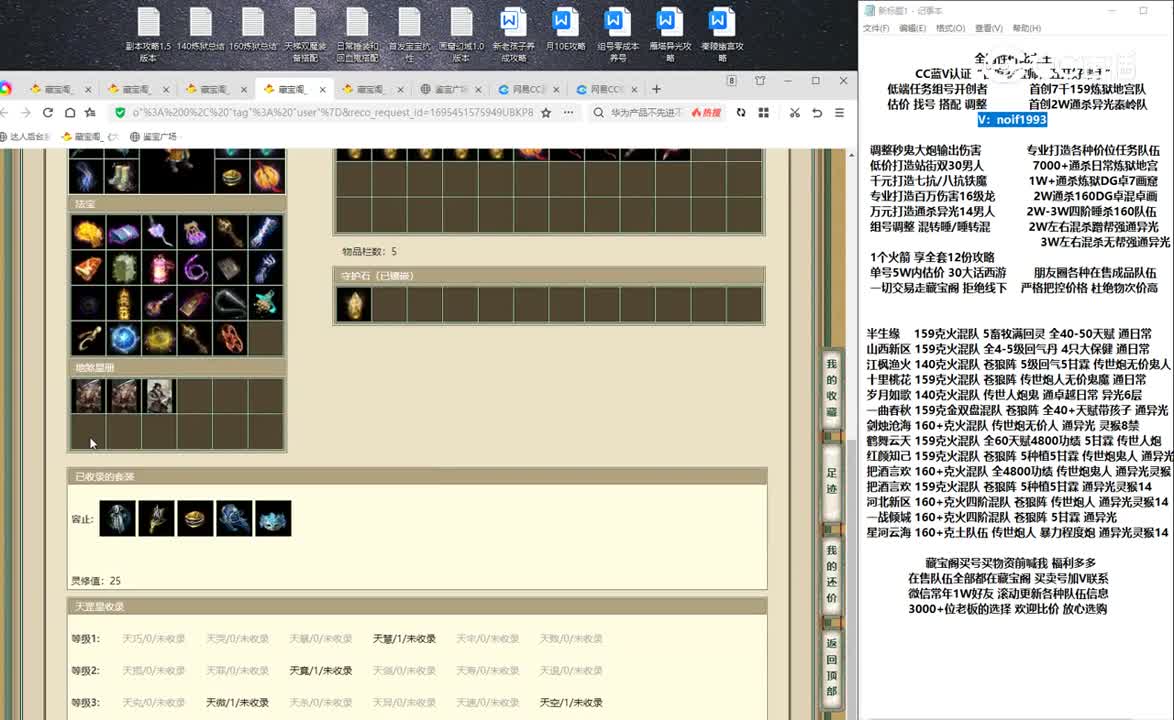Click the browser home icon
The height and width of the screenshot is (720, 1174).
(70, 112)
